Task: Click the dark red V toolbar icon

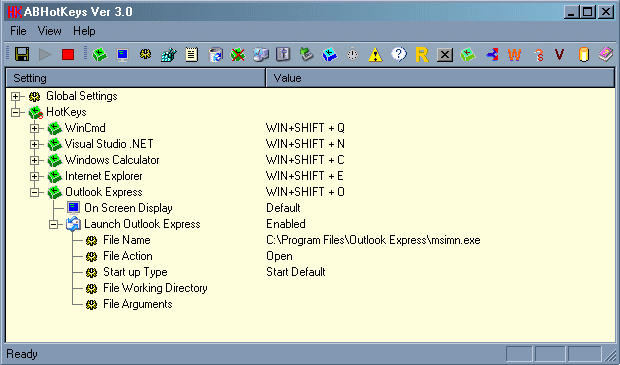Action: coord(560,54)
